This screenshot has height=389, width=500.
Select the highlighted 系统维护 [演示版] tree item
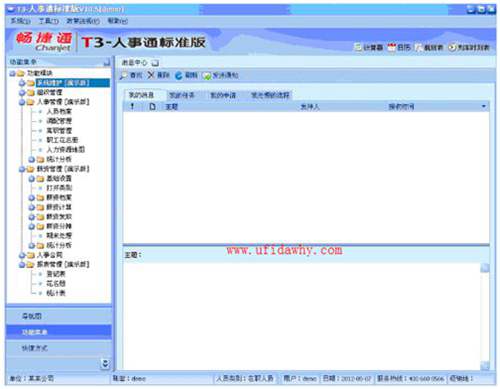(72, 83)
